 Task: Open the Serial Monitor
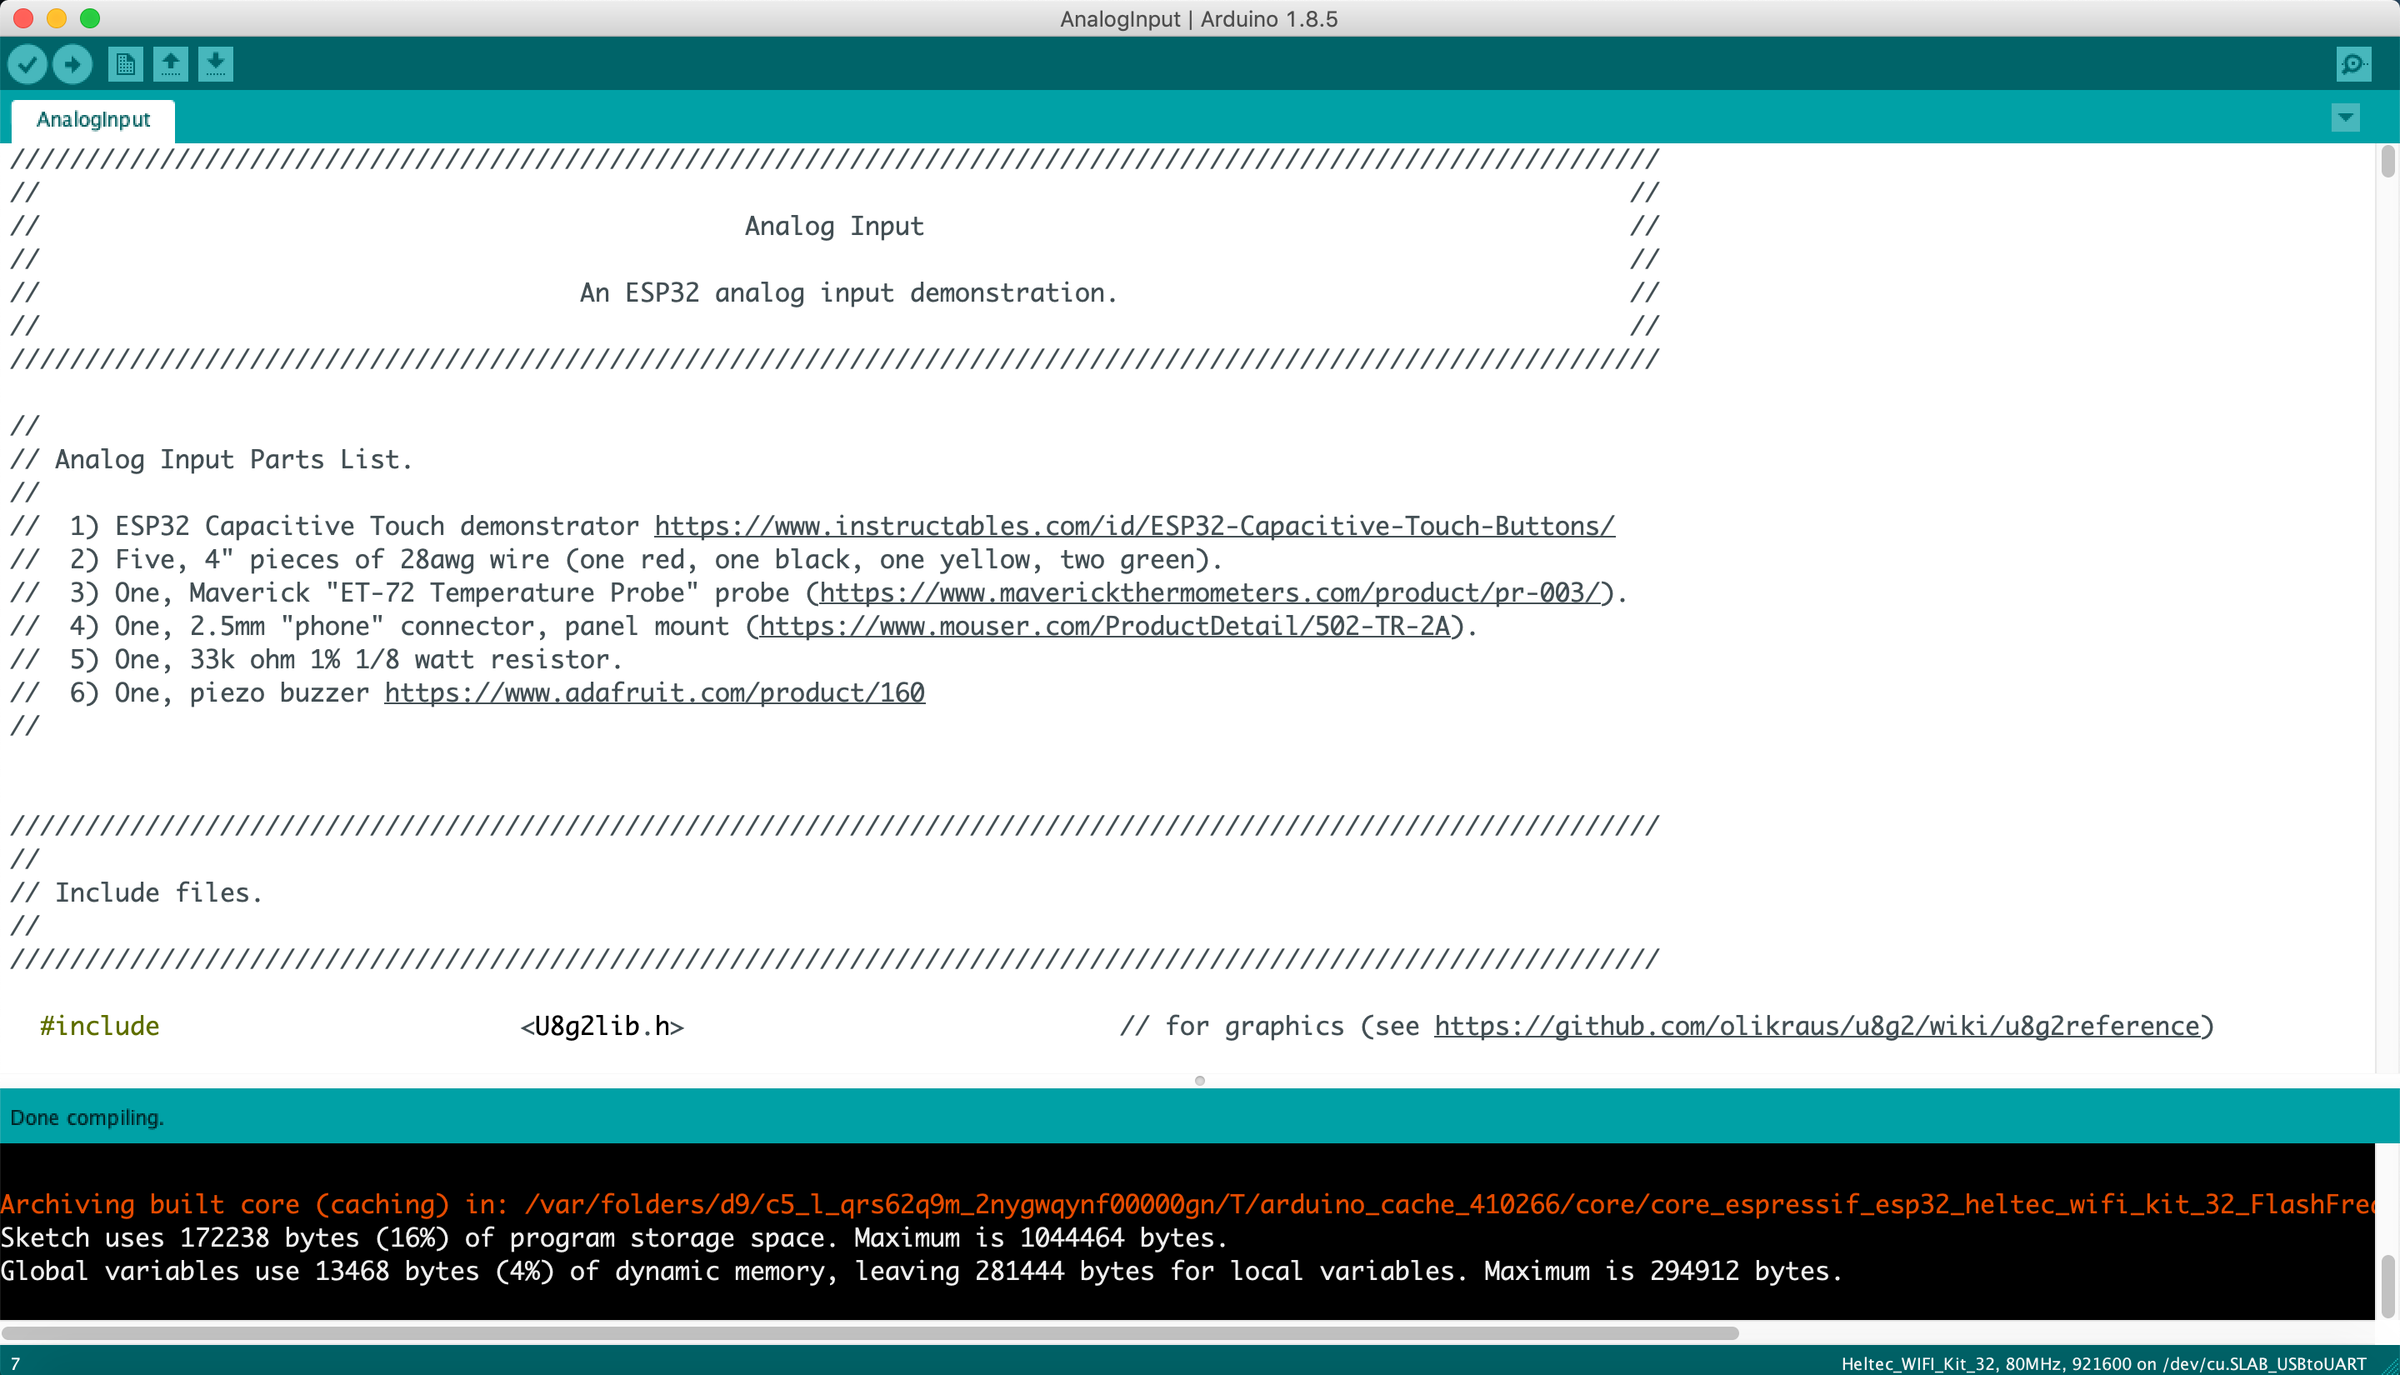[2353, 65]
